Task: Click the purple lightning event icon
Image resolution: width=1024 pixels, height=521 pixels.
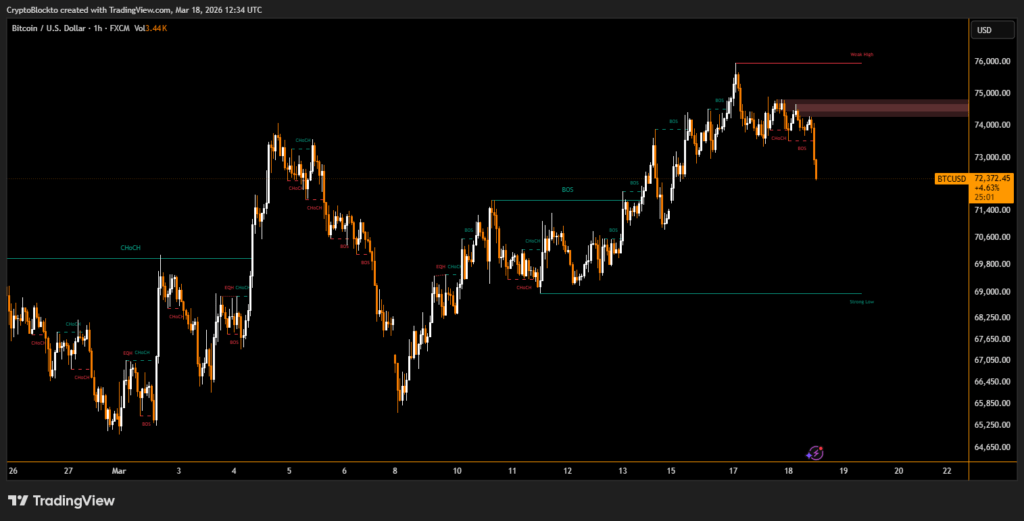Action: click(x=815, y=453)
